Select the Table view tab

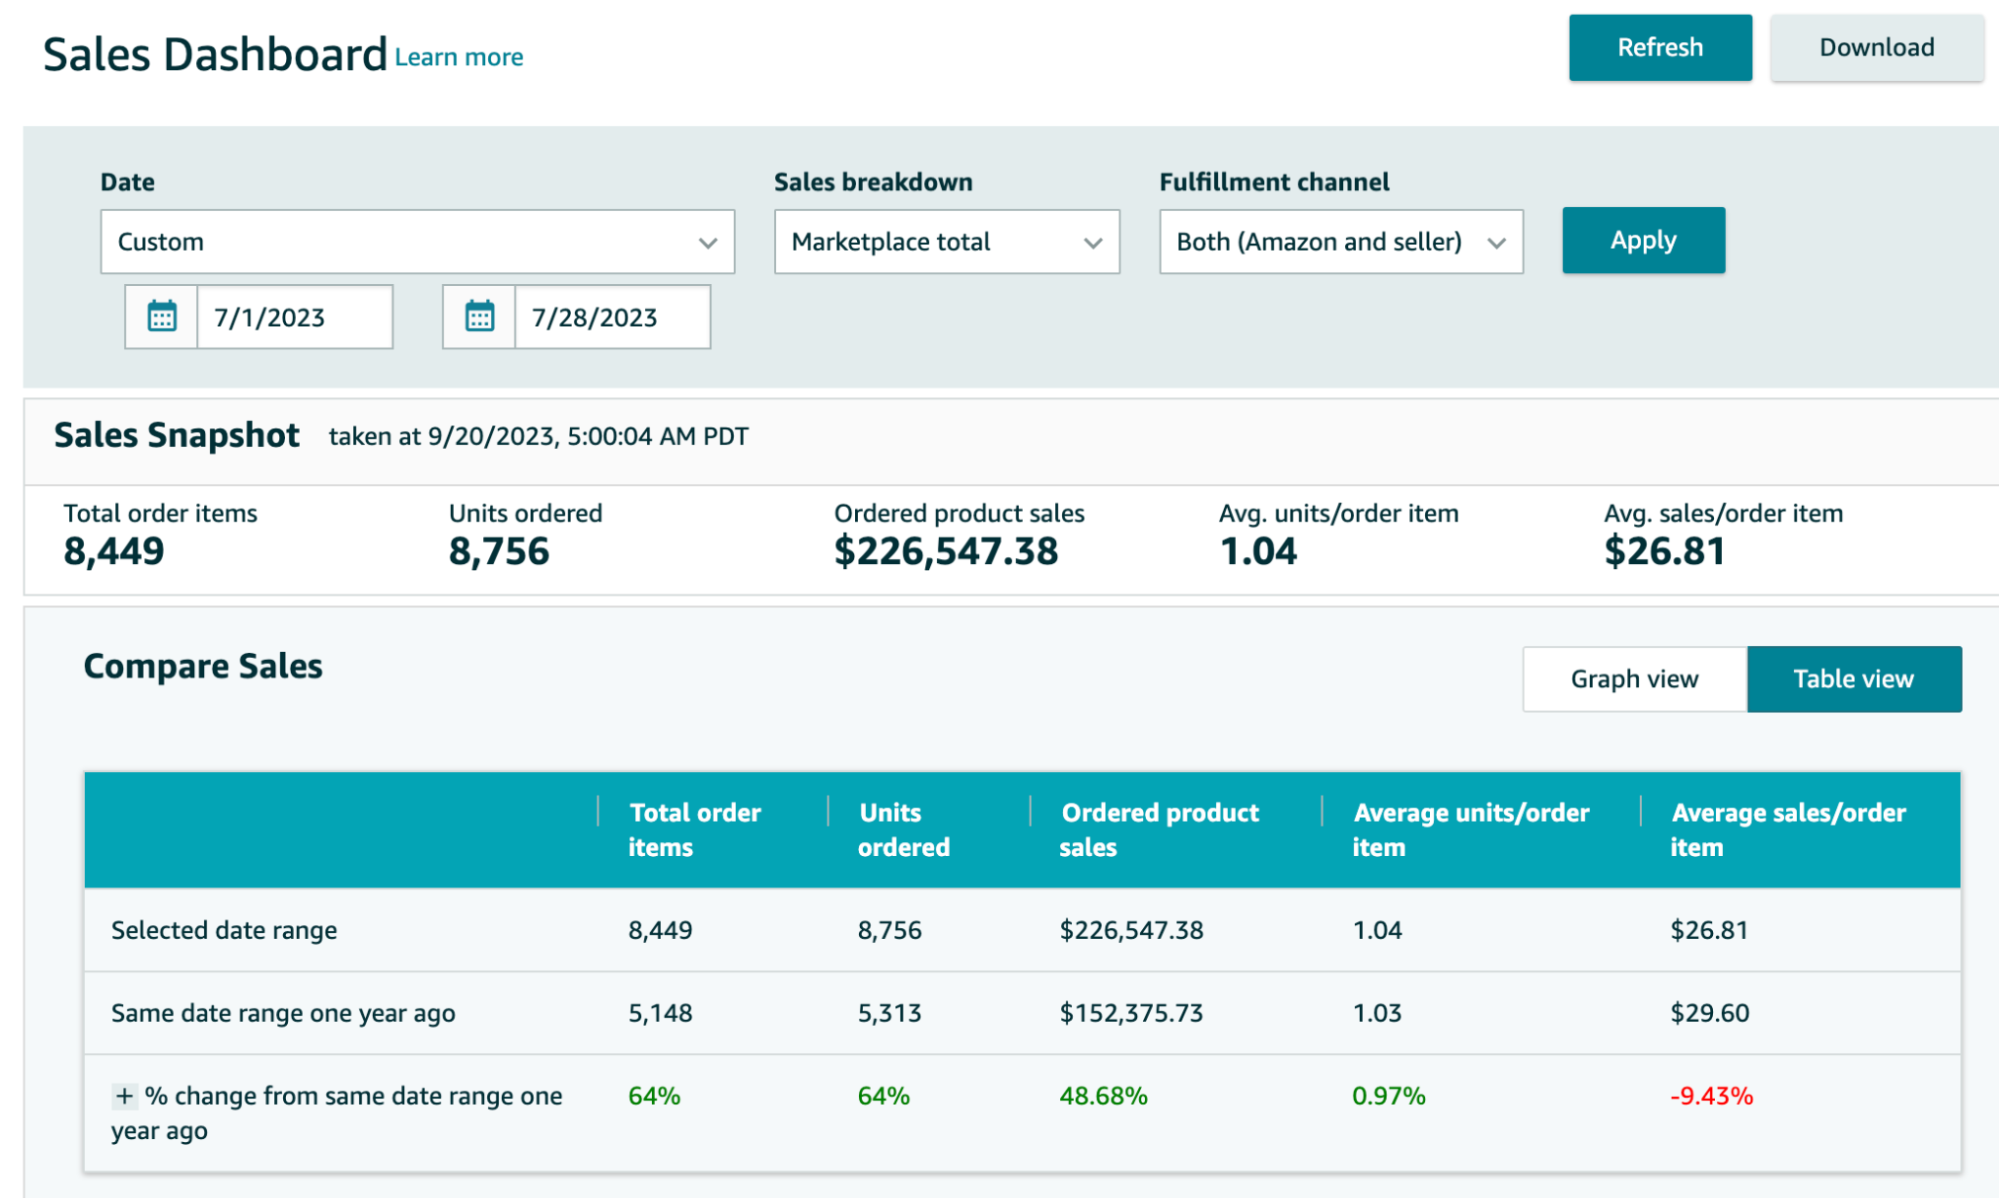[x=1854, y=678]
